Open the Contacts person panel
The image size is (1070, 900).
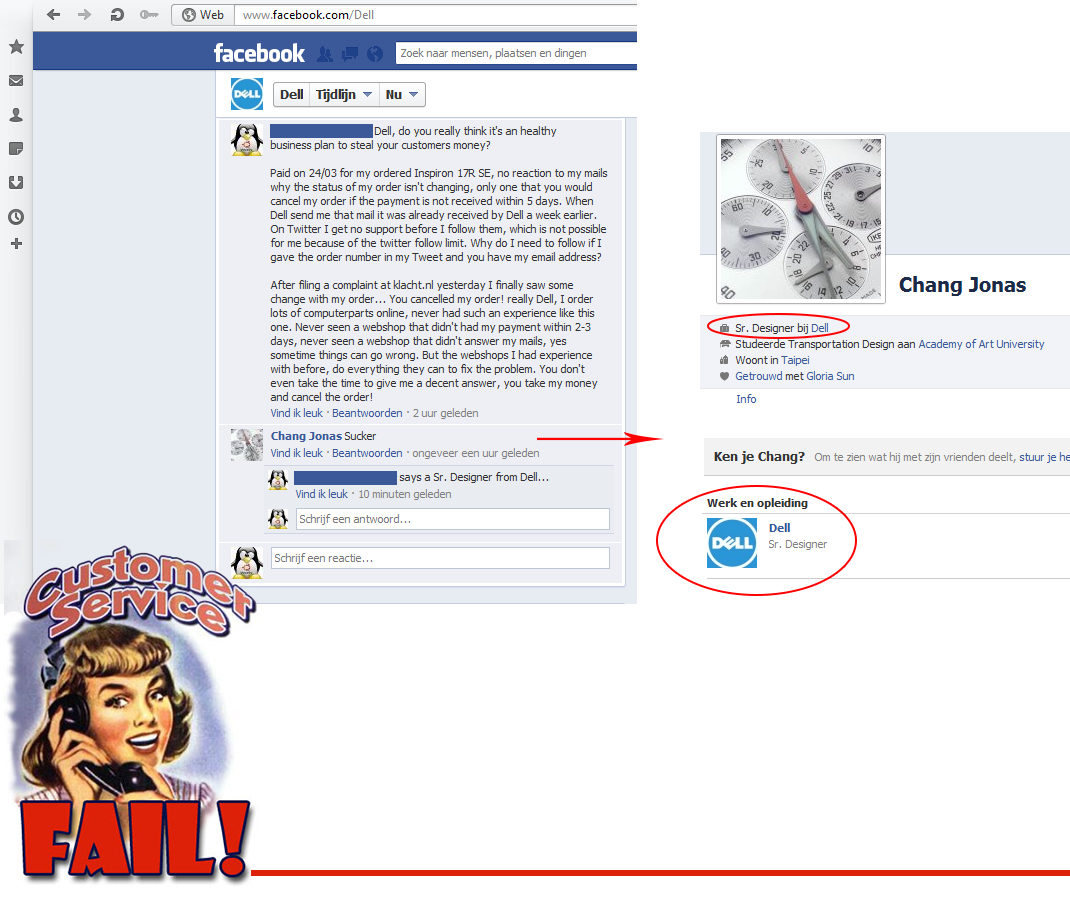click(16, 115)
